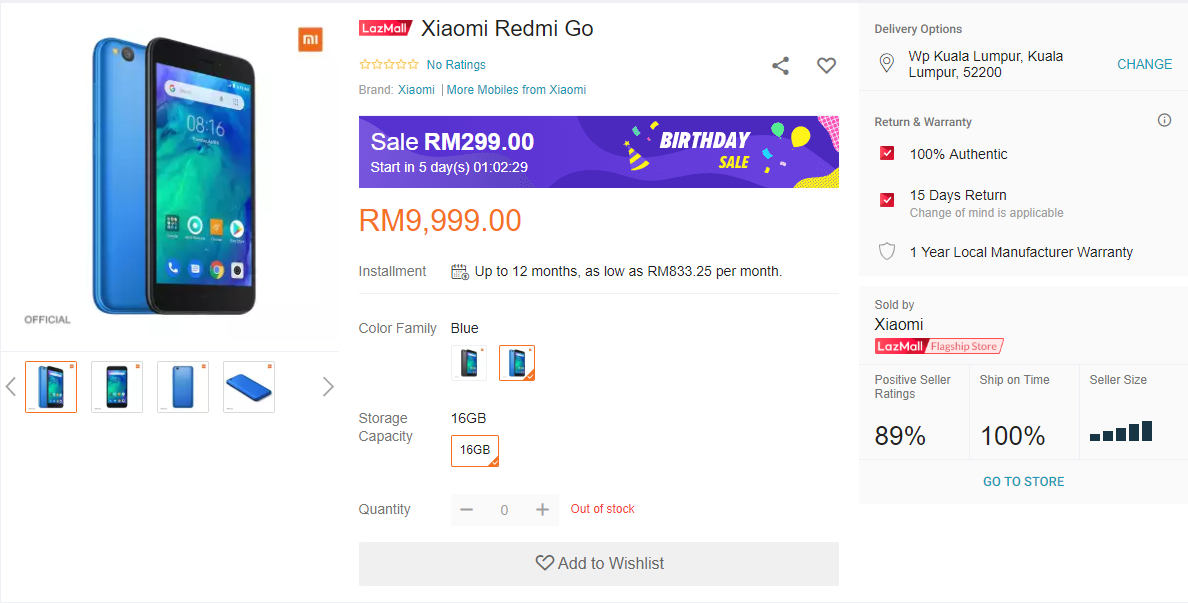The height and width of the screenshot is (603, 1188).
Task: Open the LazMall Flagship Store badge
Action: pos(938,346)
